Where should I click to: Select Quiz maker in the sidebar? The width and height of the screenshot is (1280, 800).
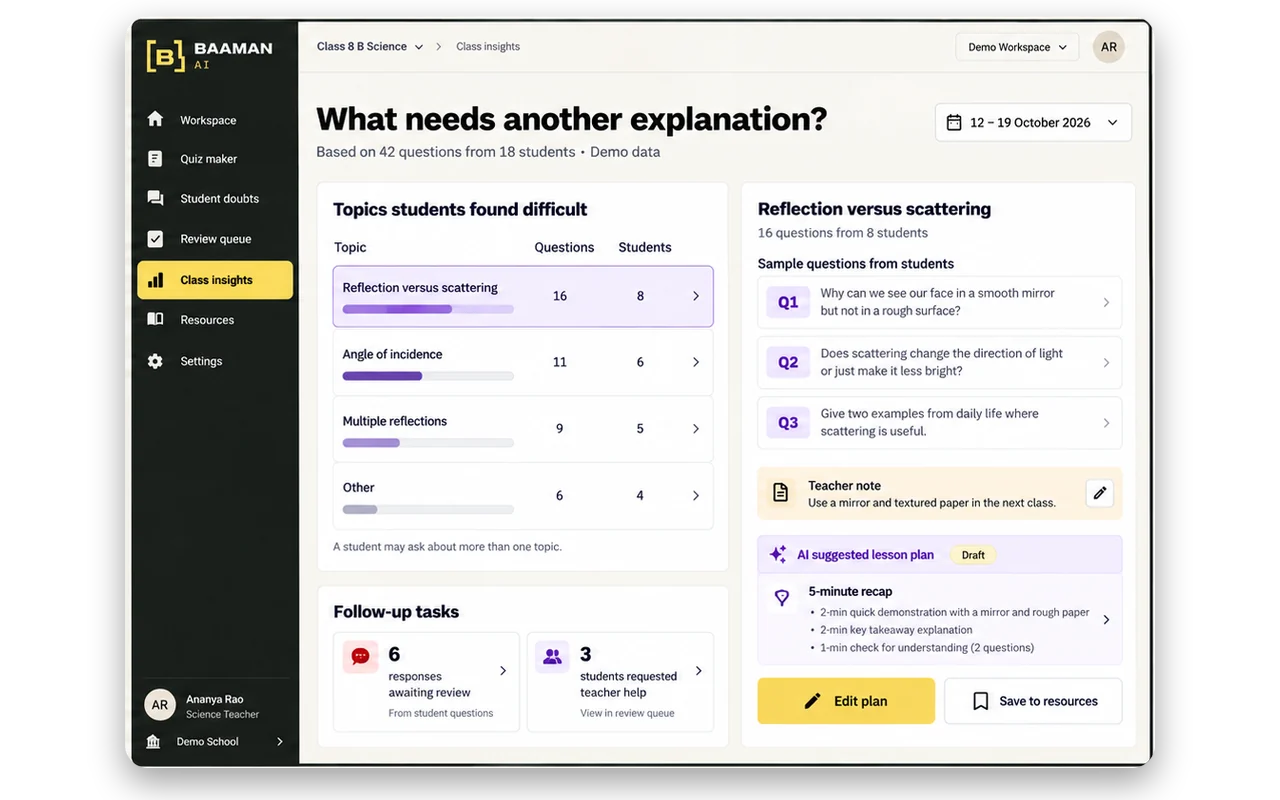pyautogui.click(x=215, y=159)
